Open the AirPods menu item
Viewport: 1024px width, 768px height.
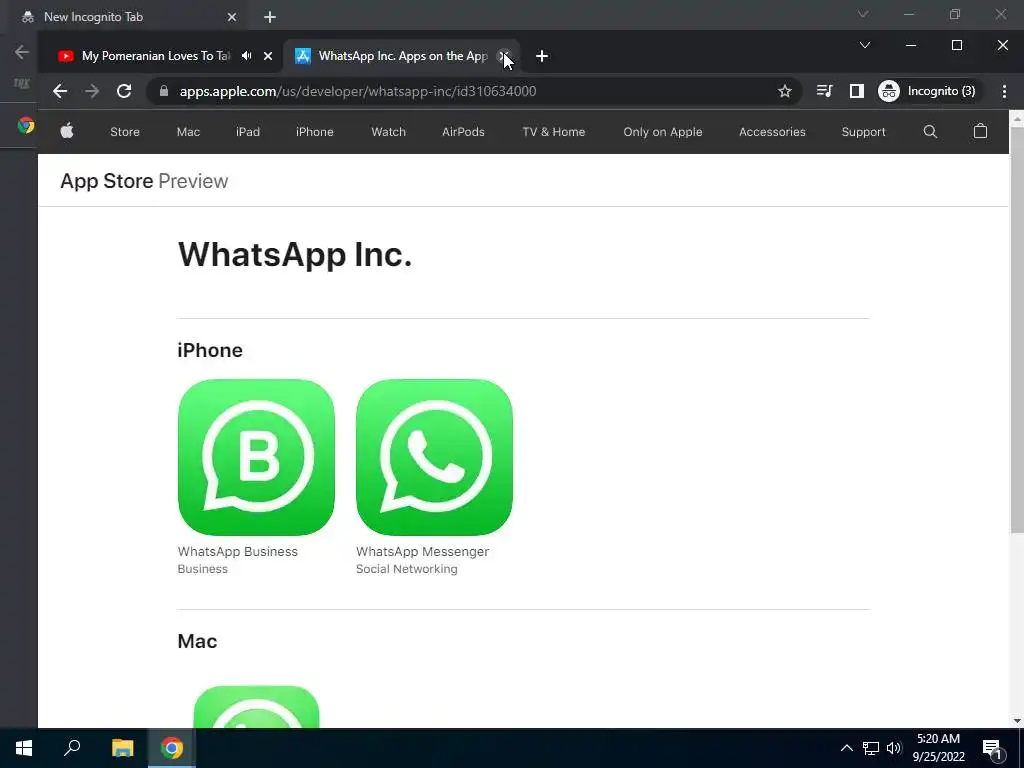point(463,131)
